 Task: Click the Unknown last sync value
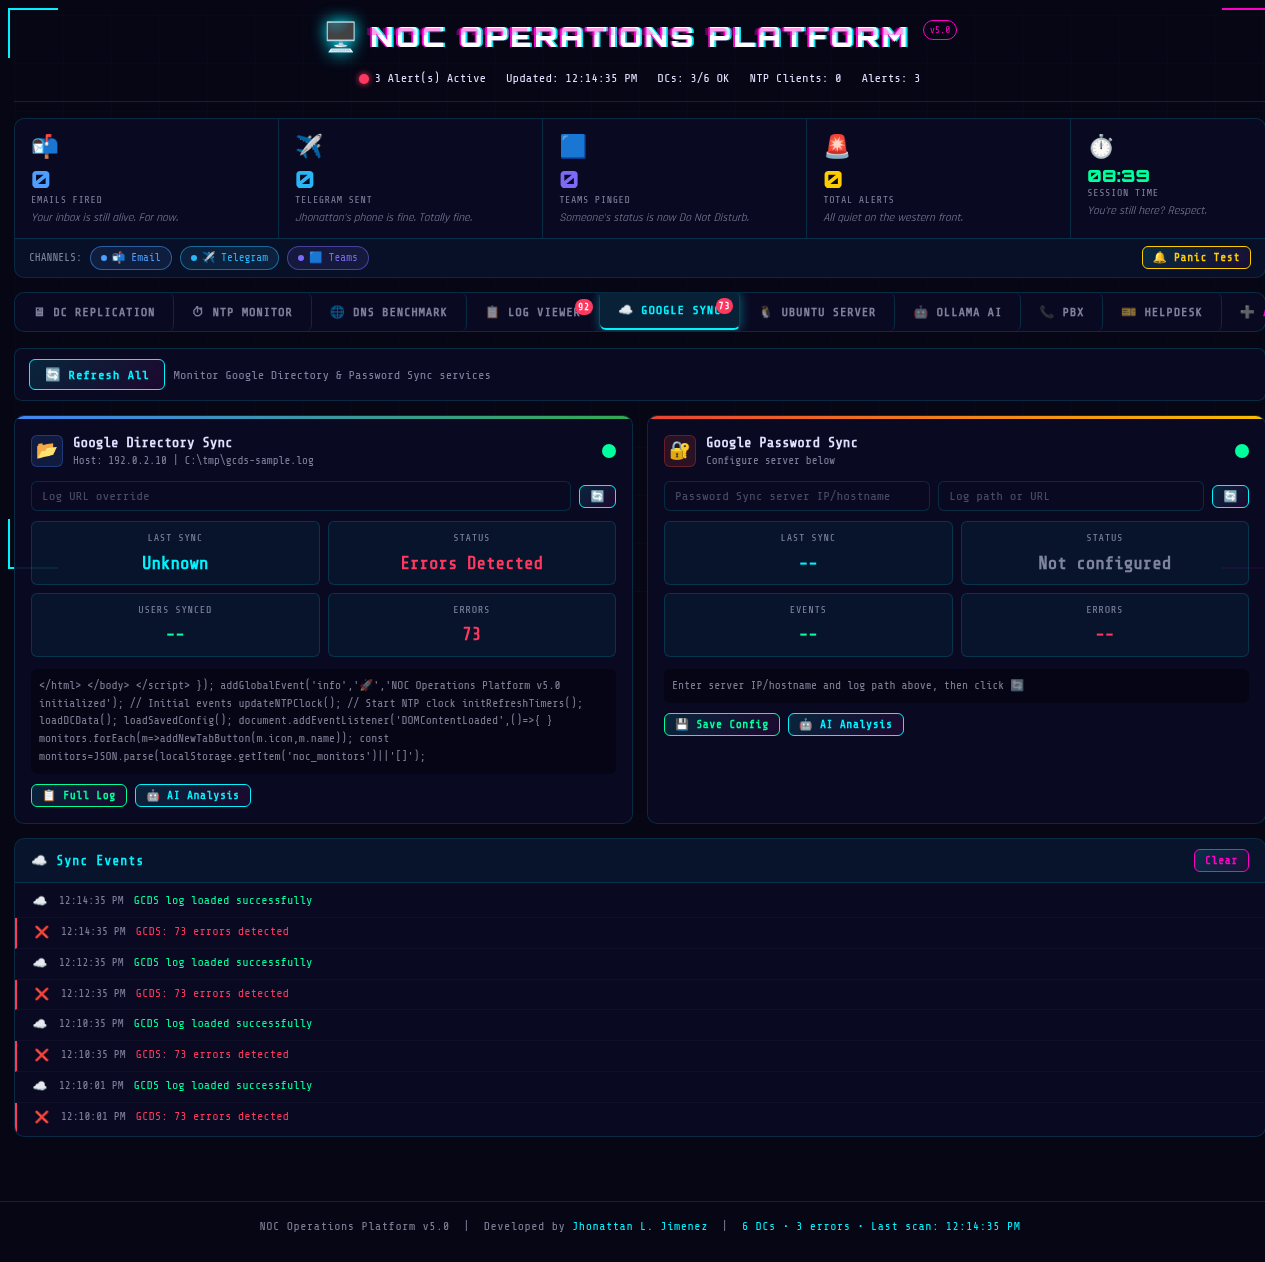tap(175, 563)
